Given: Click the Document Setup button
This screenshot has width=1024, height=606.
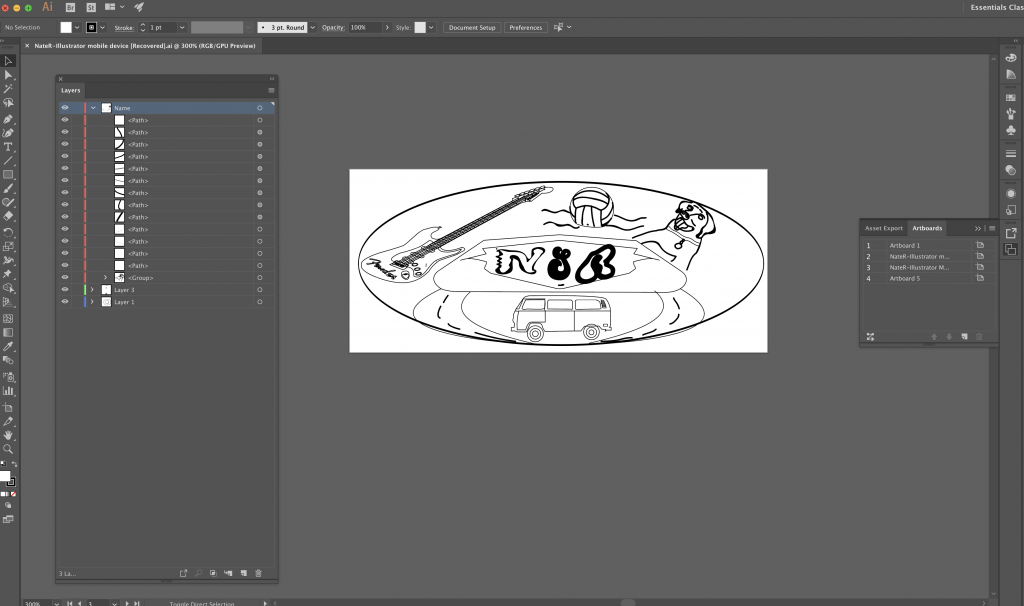Looking at the screenshot, I should pyautogui.click(x=472, y=27).
